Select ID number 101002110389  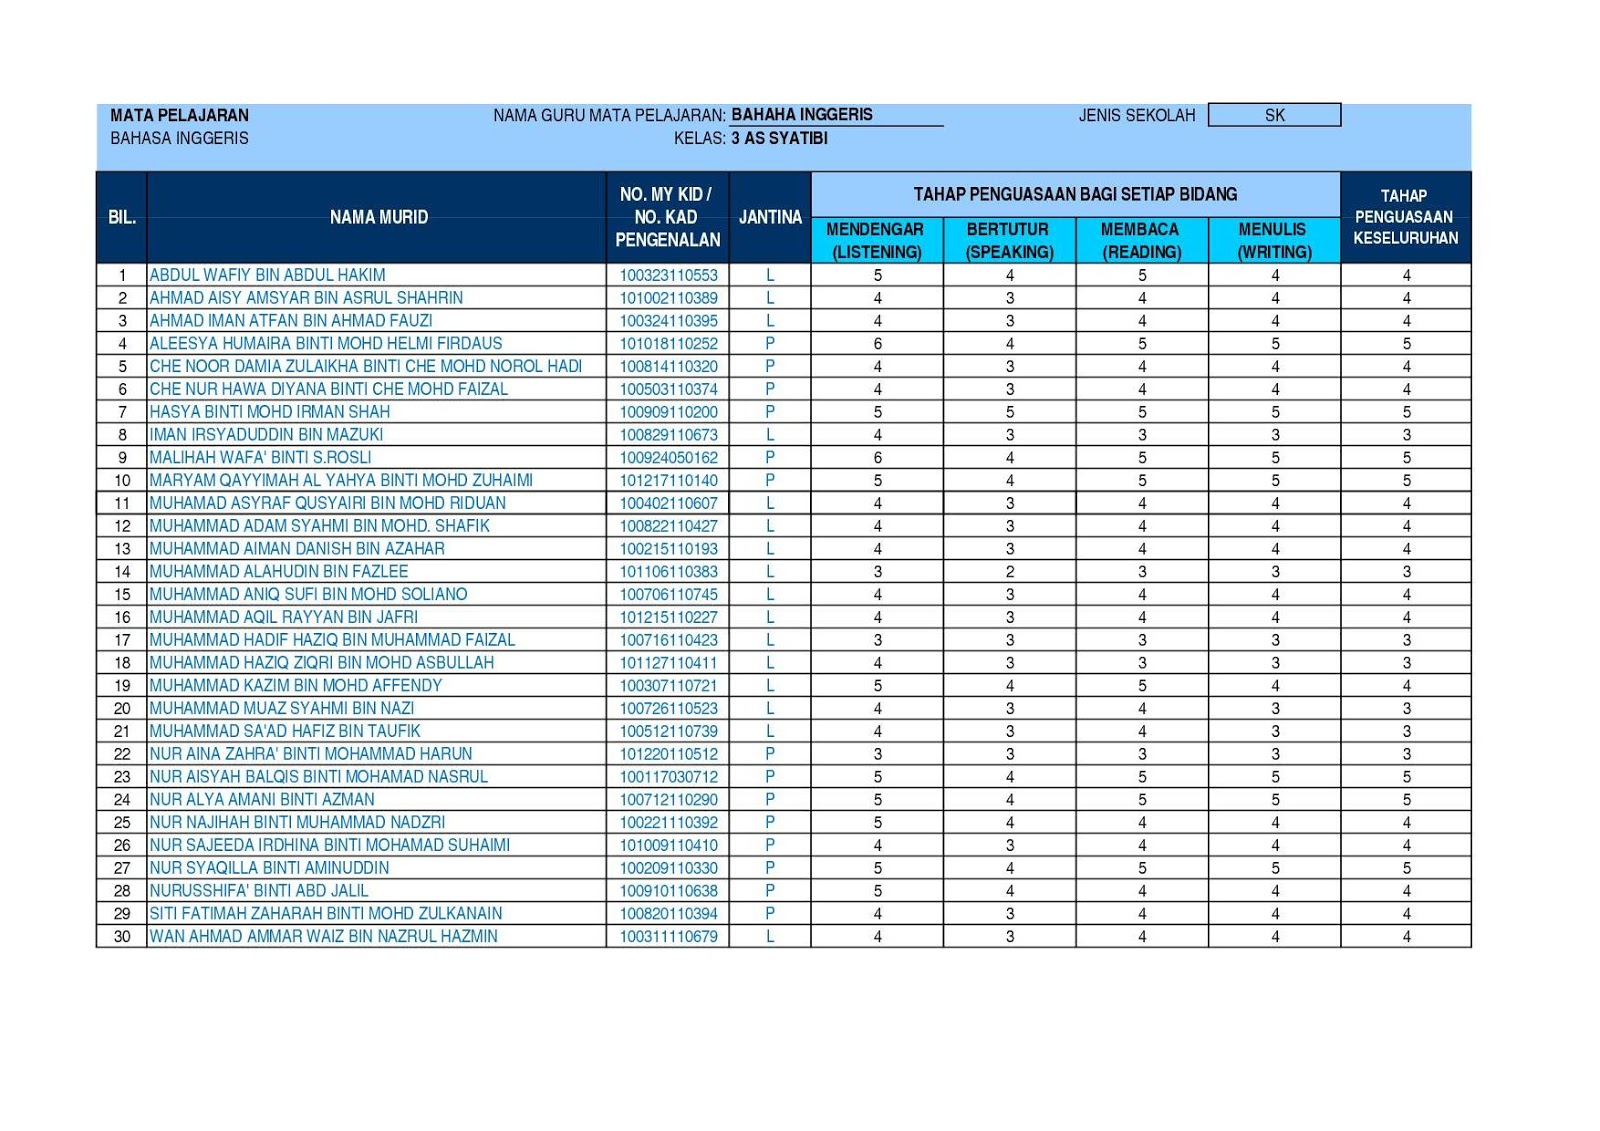[668, 298]
